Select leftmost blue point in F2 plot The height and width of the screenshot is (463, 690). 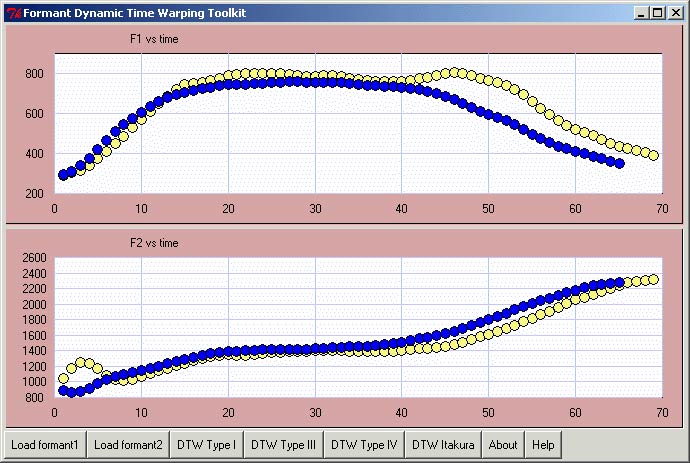[63, 390]
